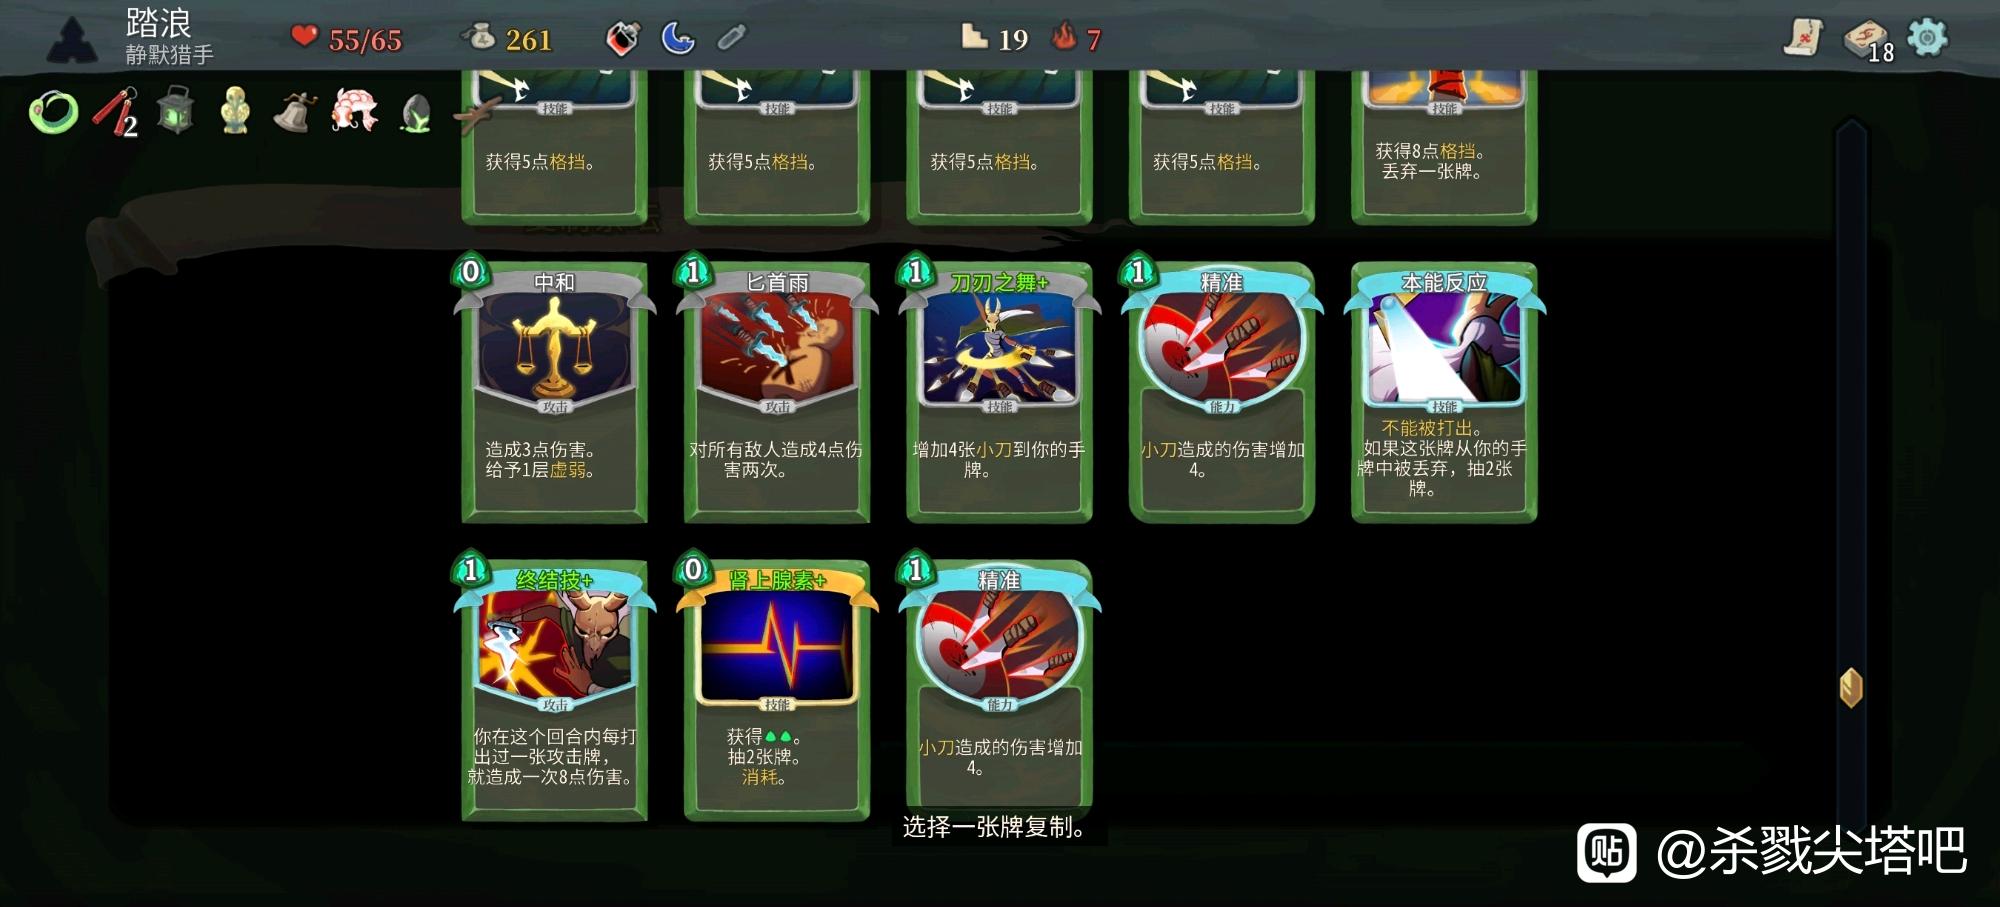Select the 终结技+ attack card

tap(554, 689)
